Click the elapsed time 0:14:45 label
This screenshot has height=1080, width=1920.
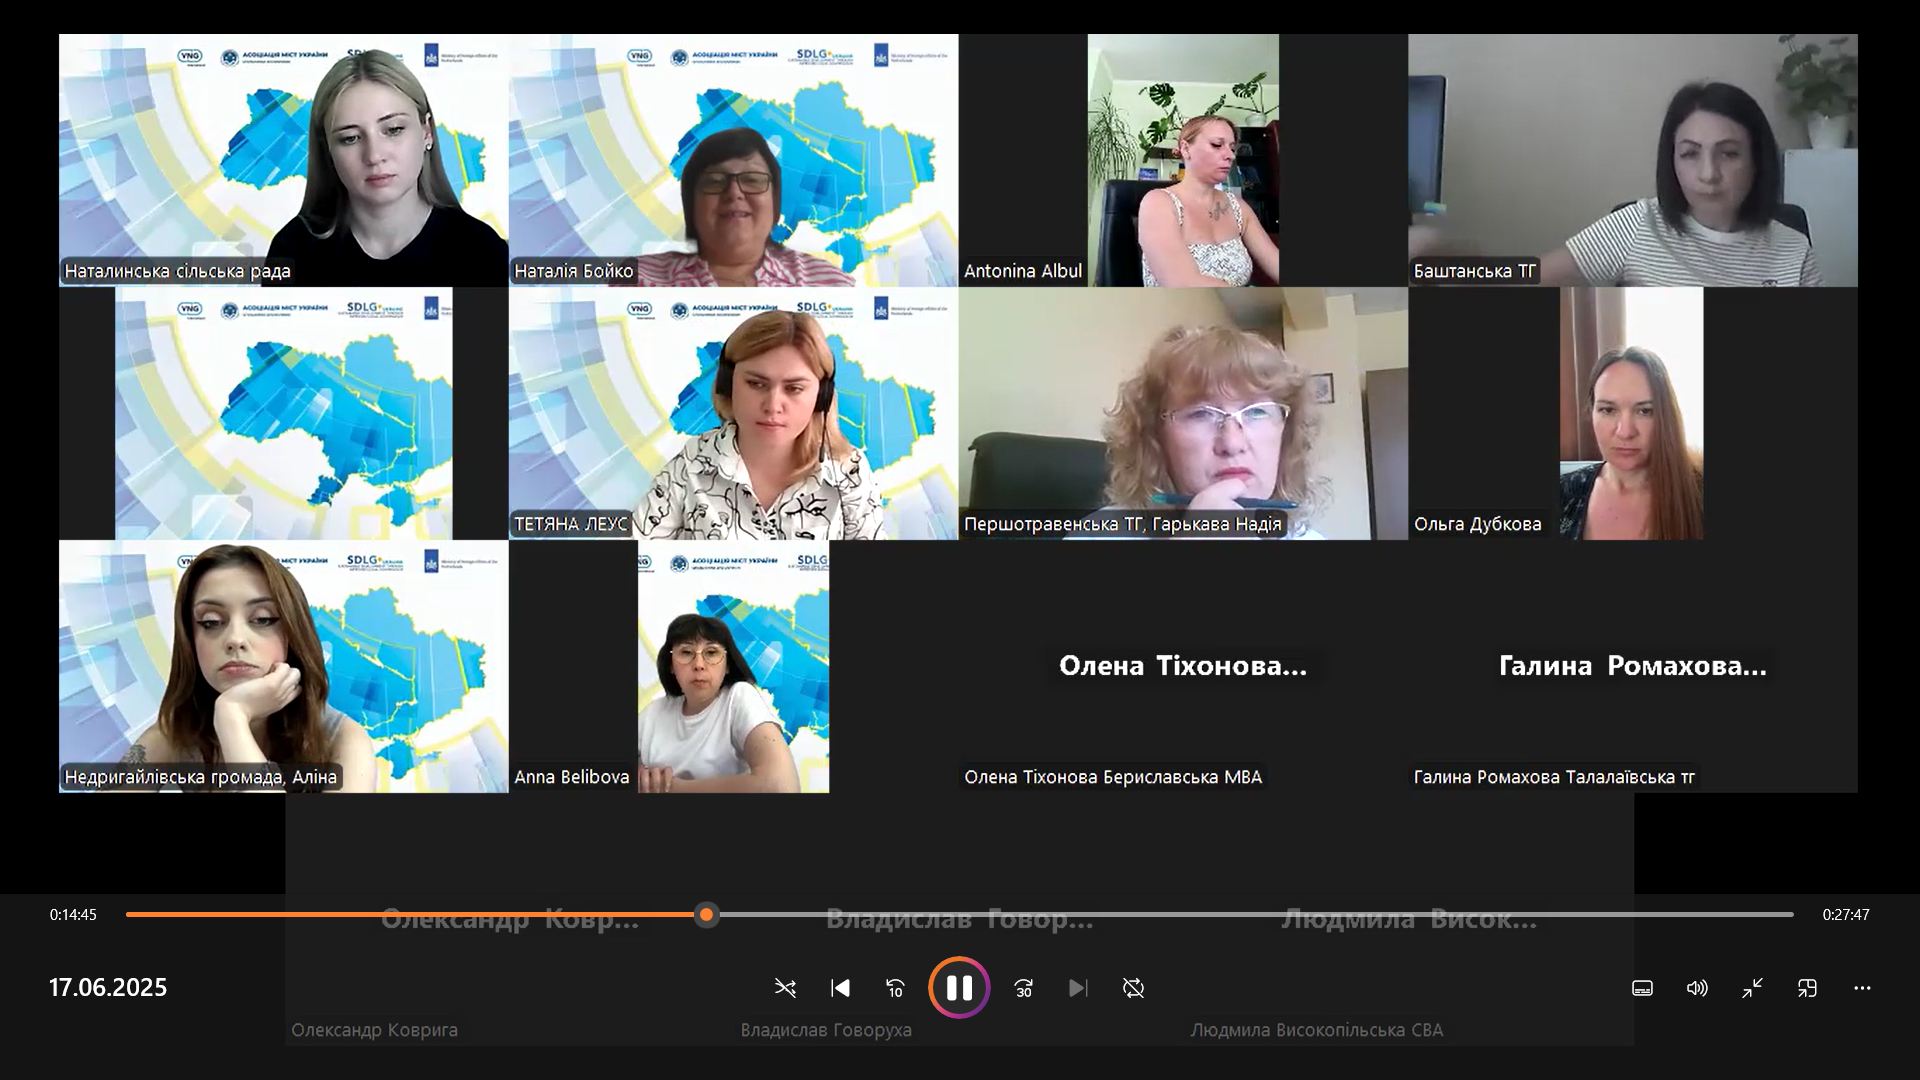click(x=73, y=914)
